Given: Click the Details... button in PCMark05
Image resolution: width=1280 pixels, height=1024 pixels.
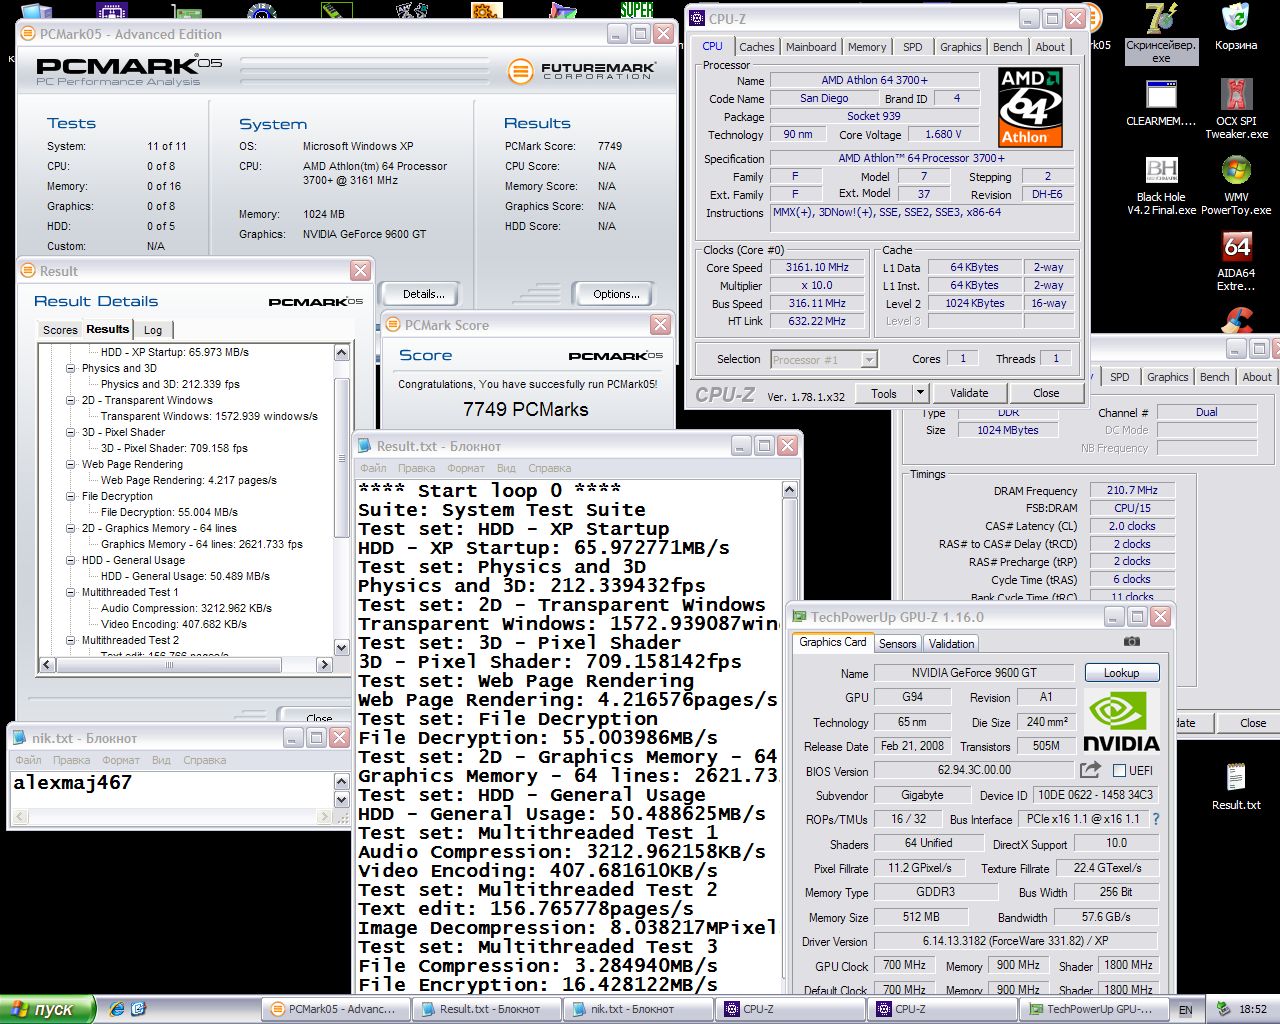Looking at the screenshot, I should [424, 294].
